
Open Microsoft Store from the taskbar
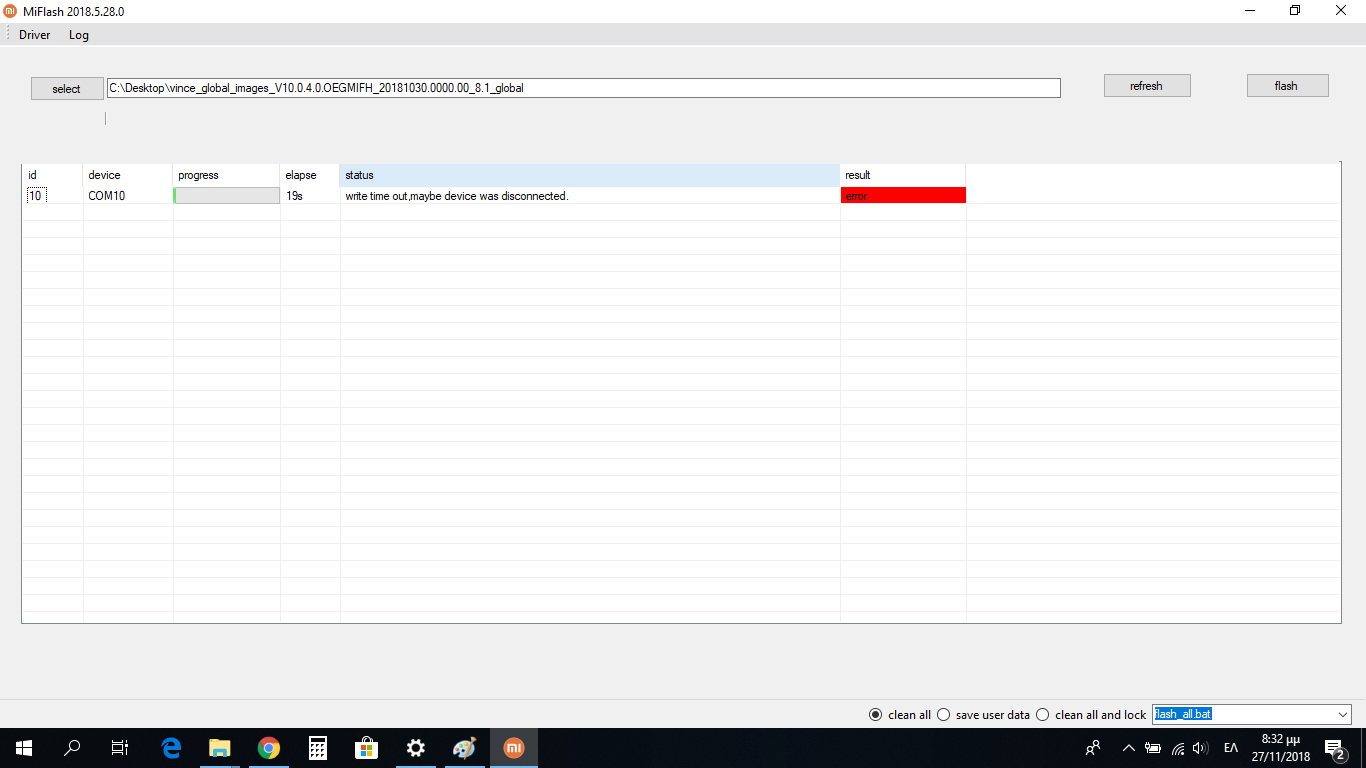[x=367, y=748]
